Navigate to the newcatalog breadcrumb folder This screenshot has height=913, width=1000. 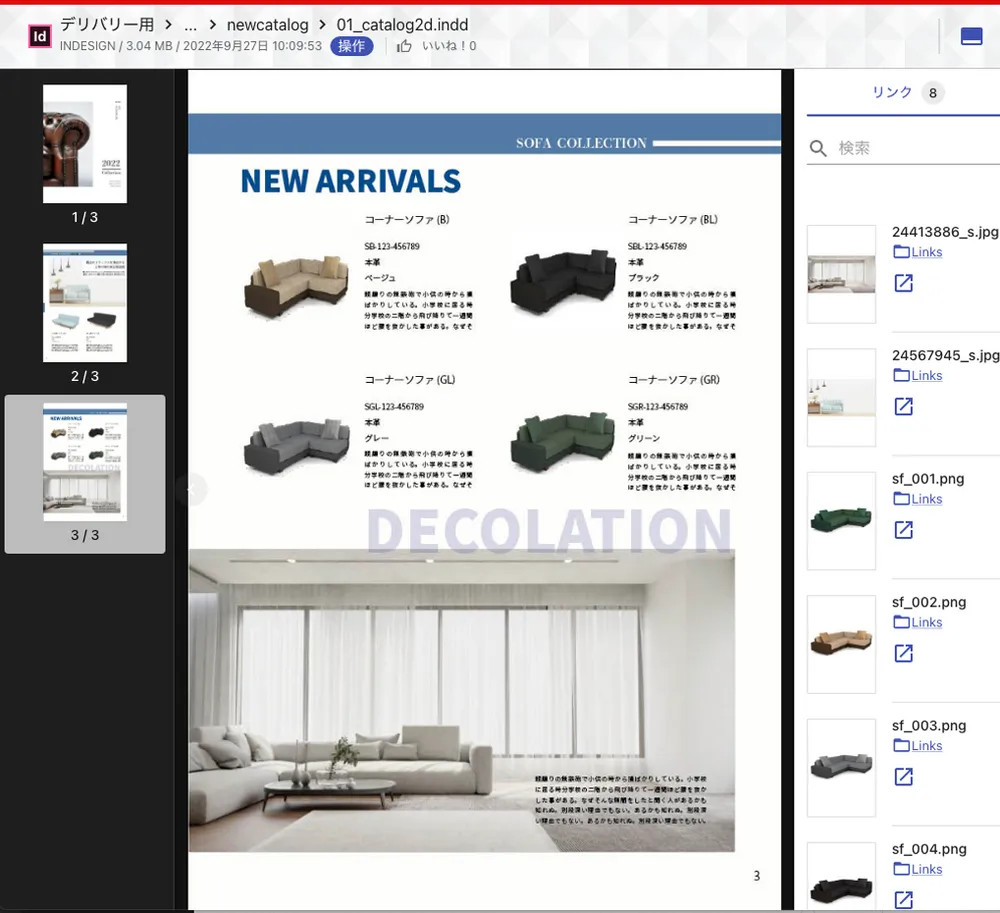coord(266,25)
